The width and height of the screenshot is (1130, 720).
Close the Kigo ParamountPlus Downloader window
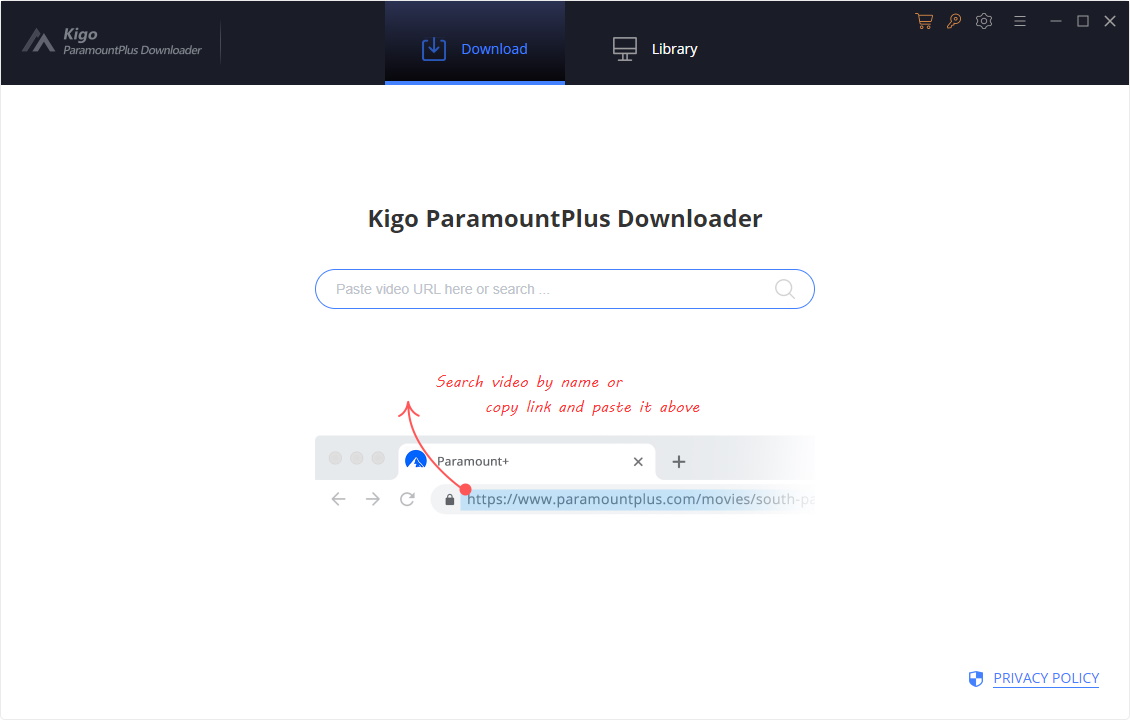click(1110, 22)
